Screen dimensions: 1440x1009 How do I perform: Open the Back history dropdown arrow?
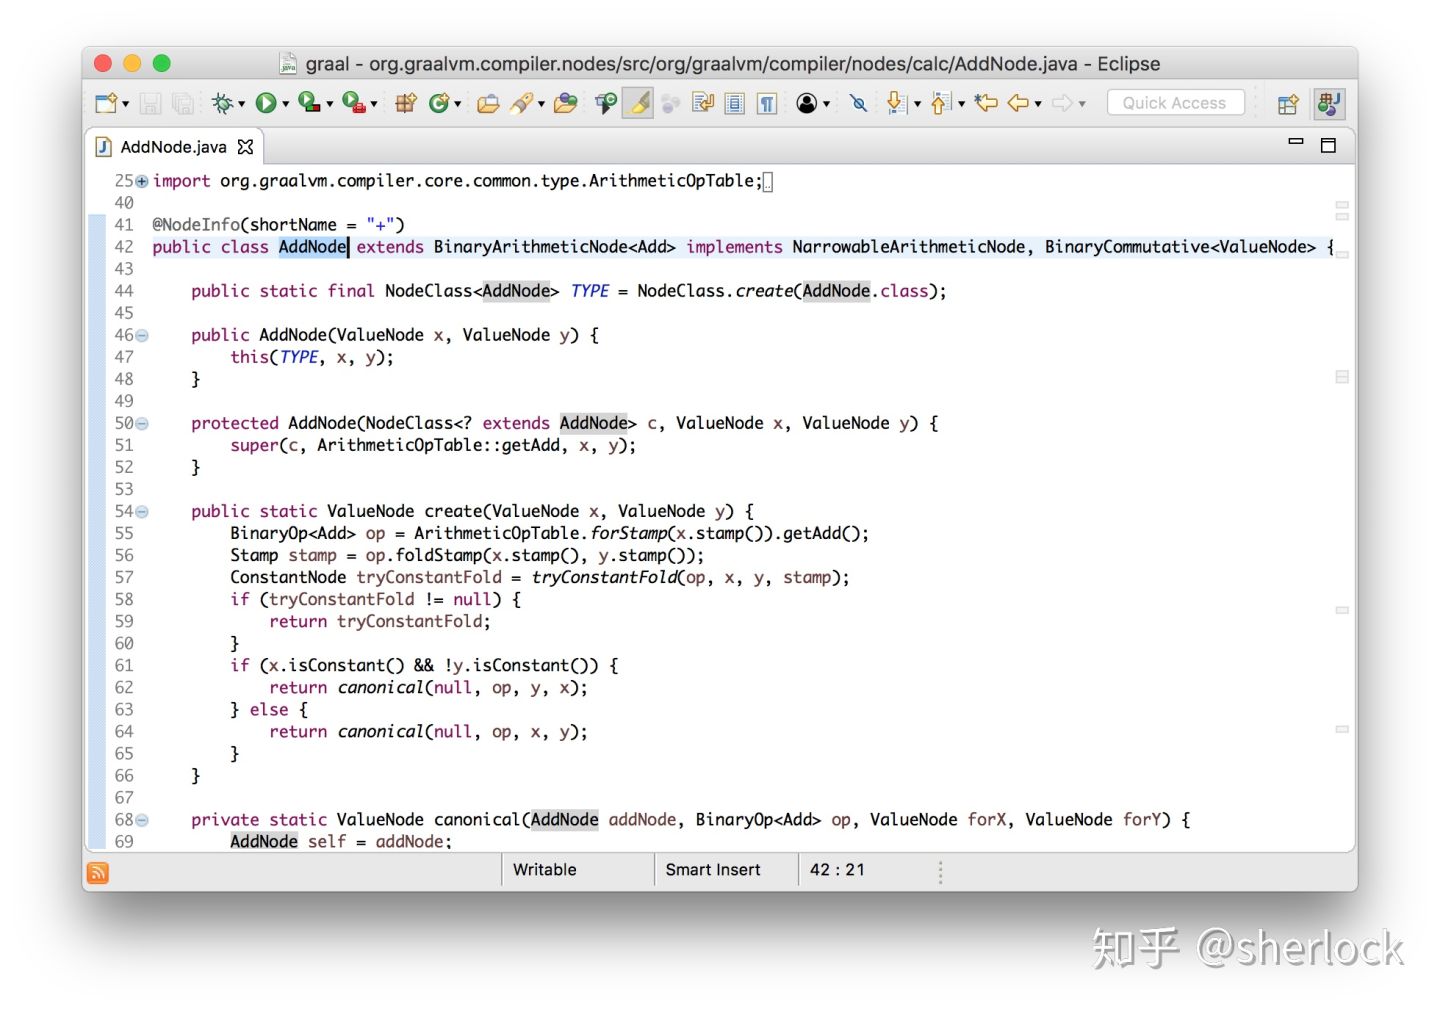(x=1038, y=104)
